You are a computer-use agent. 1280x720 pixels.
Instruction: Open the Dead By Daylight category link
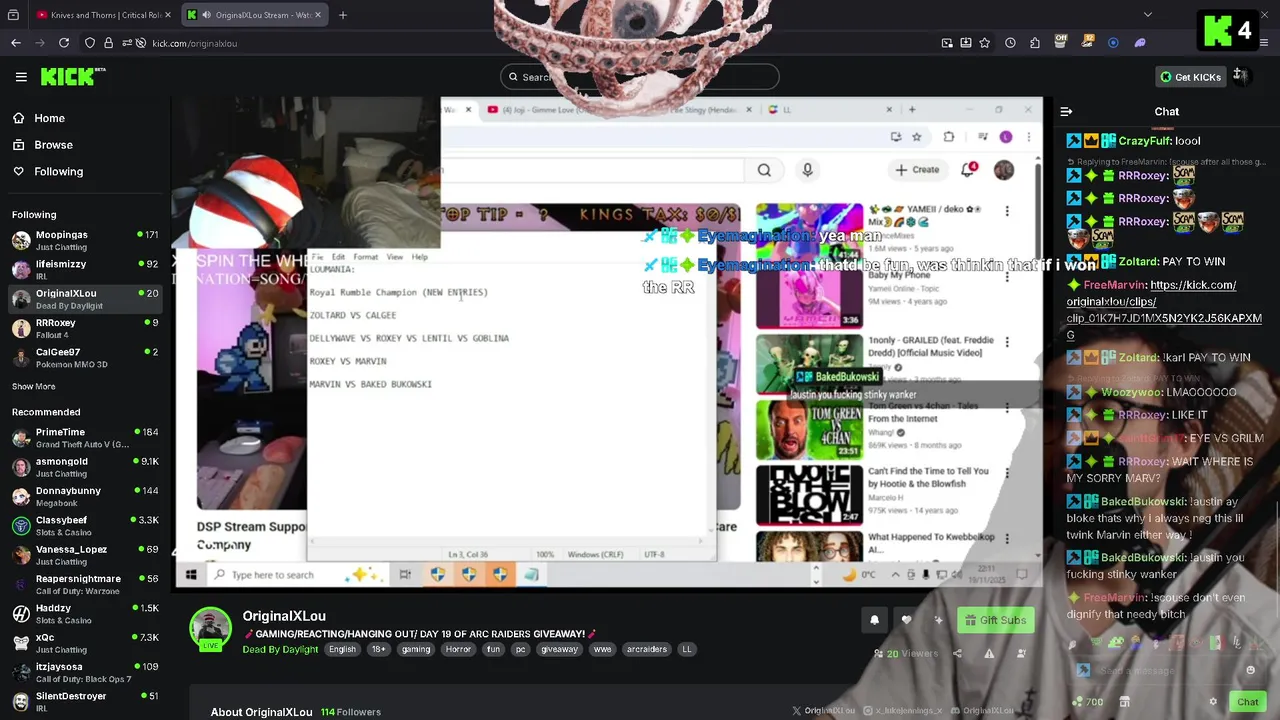pyautogui.click(x=280, y=649)
